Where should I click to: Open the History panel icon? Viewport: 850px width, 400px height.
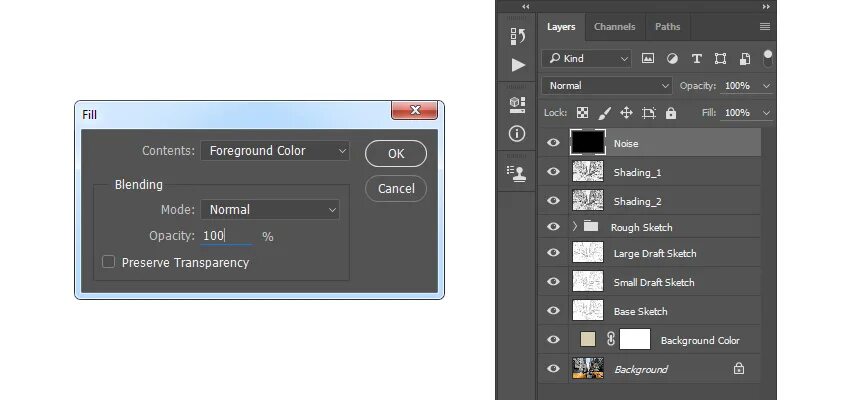click(518, 36)
